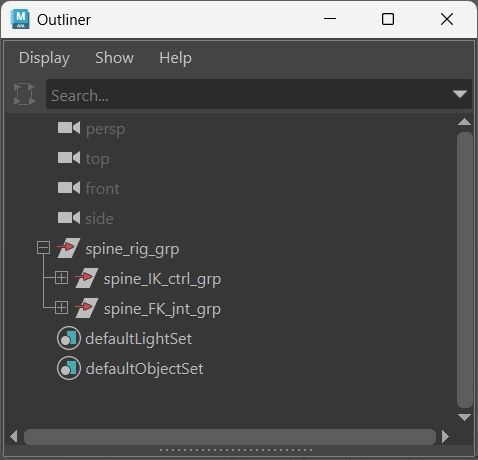Open the search filter dropdown arrow
Image resolution: width=478 pixels, height=460 pixels.
coord(460,94)
